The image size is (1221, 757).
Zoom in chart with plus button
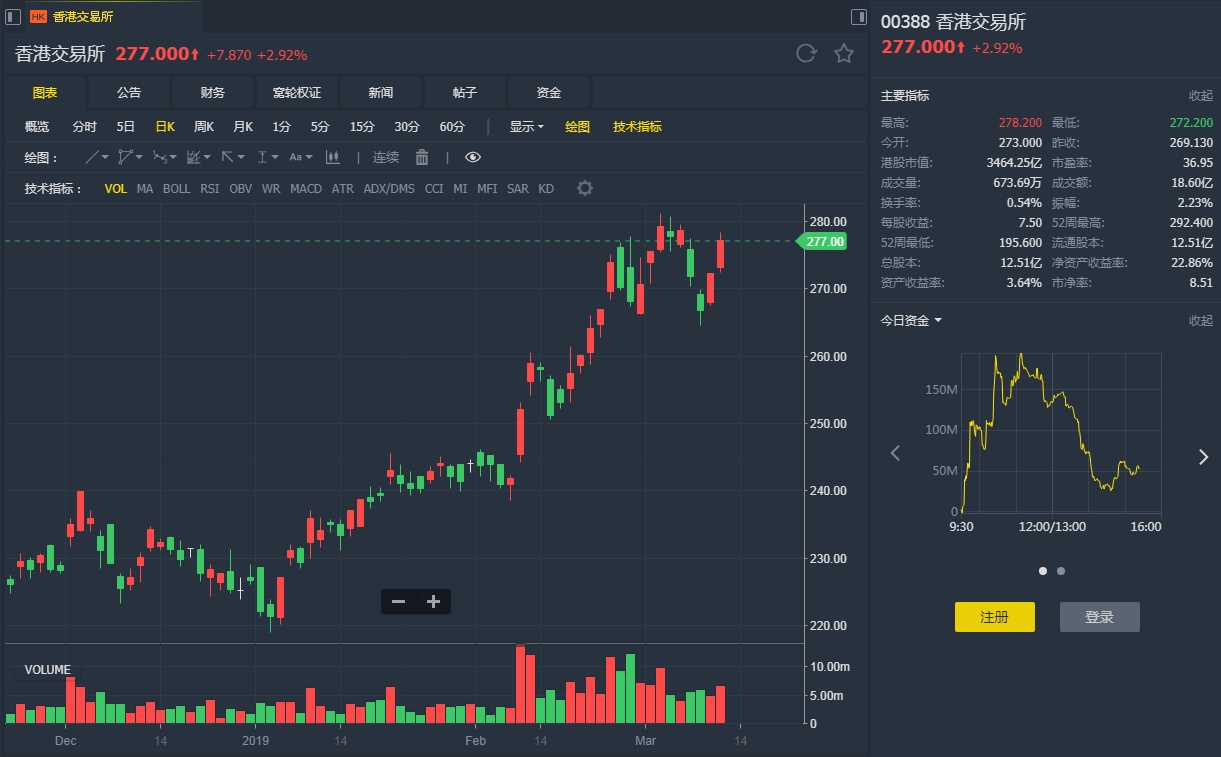(x=433, y=601)
